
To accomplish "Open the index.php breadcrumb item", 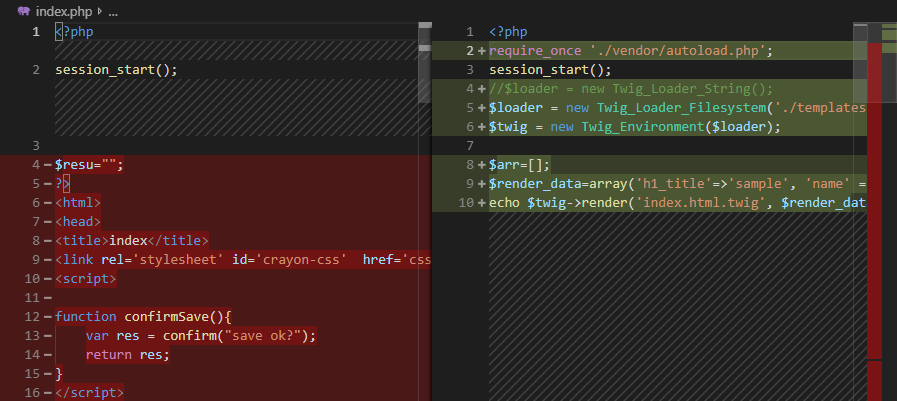I will point(63,11).
